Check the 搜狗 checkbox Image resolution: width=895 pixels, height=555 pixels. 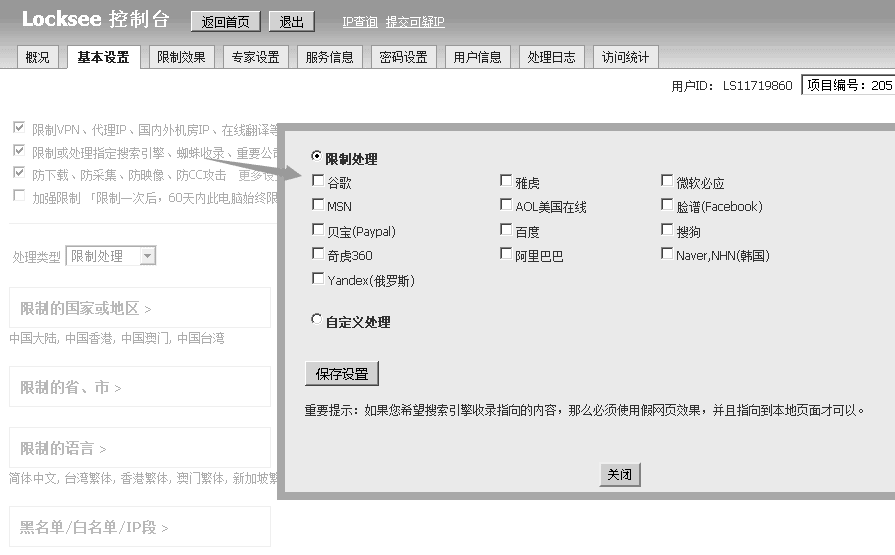tap(667, 229)
